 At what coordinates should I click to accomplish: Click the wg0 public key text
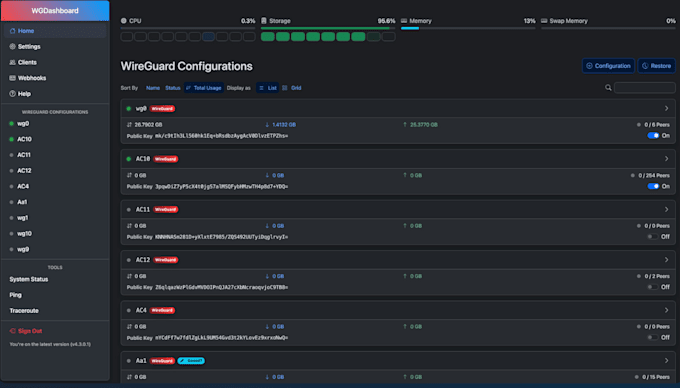pos(221,136)
